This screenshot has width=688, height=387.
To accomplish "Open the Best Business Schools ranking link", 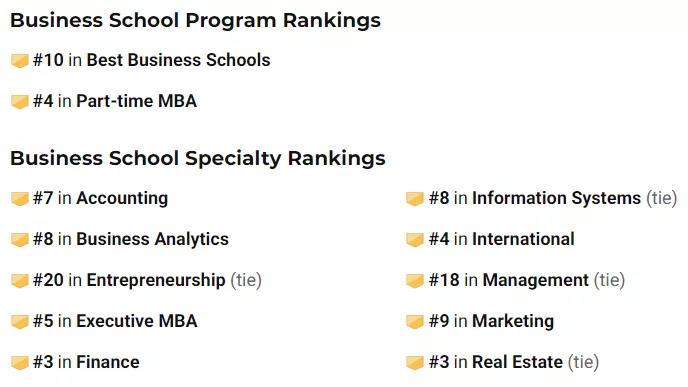I will click(x=178, y=60).
